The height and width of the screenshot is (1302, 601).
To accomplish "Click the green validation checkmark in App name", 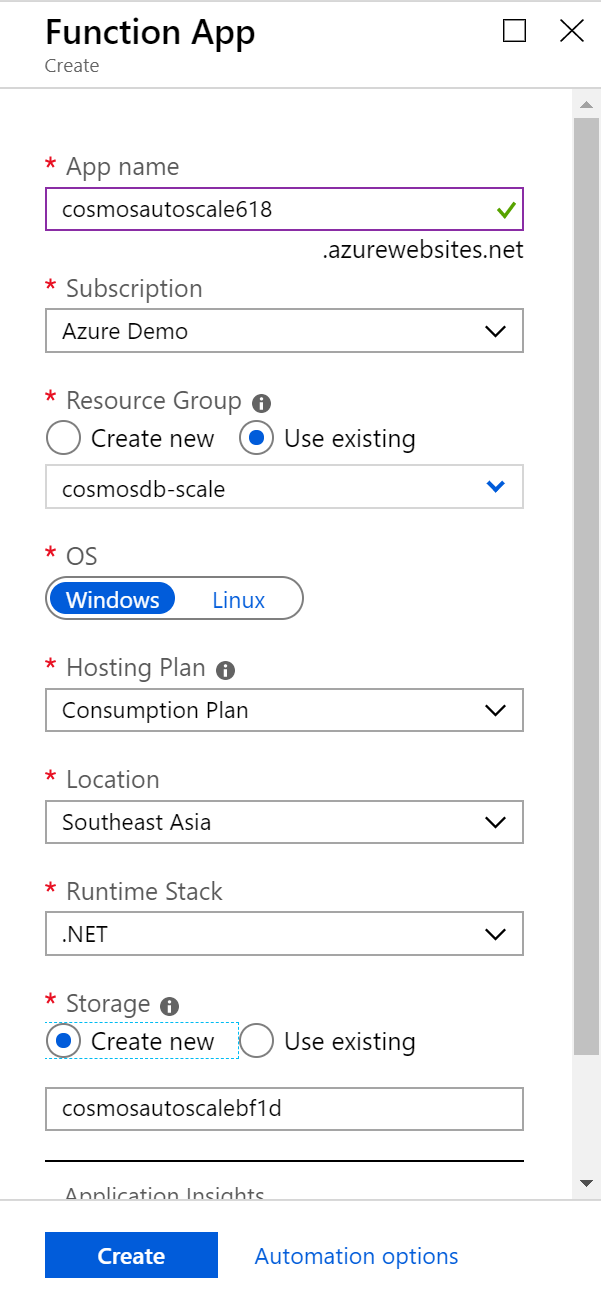I will [505, 210].
